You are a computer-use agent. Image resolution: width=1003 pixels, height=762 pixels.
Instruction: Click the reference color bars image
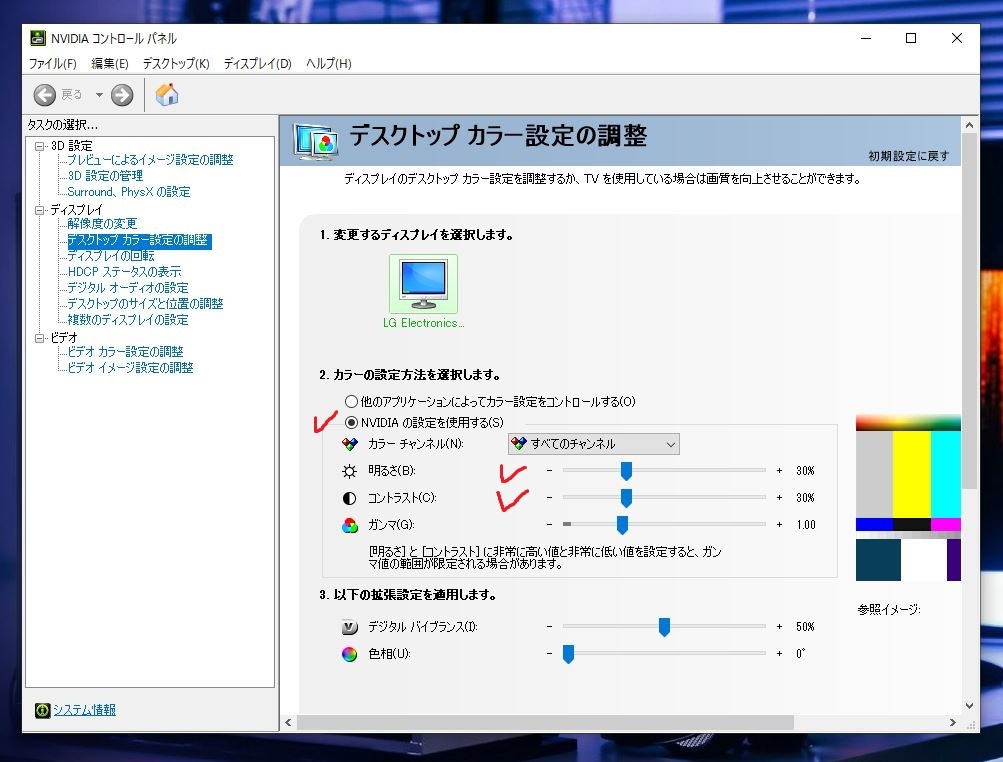[908, 498]
